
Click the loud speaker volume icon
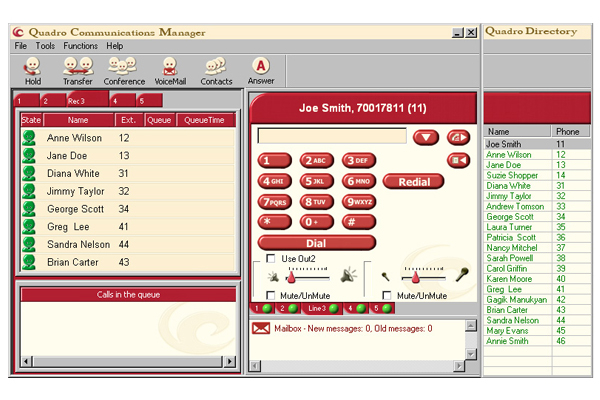coord(348,276)
